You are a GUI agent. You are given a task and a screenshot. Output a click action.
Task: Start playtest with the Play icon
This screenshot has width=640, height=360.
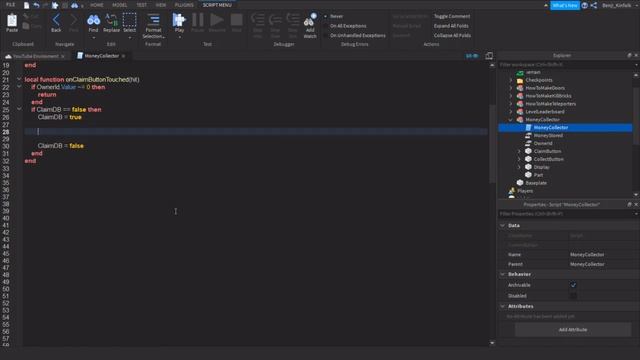click(179, 20)
